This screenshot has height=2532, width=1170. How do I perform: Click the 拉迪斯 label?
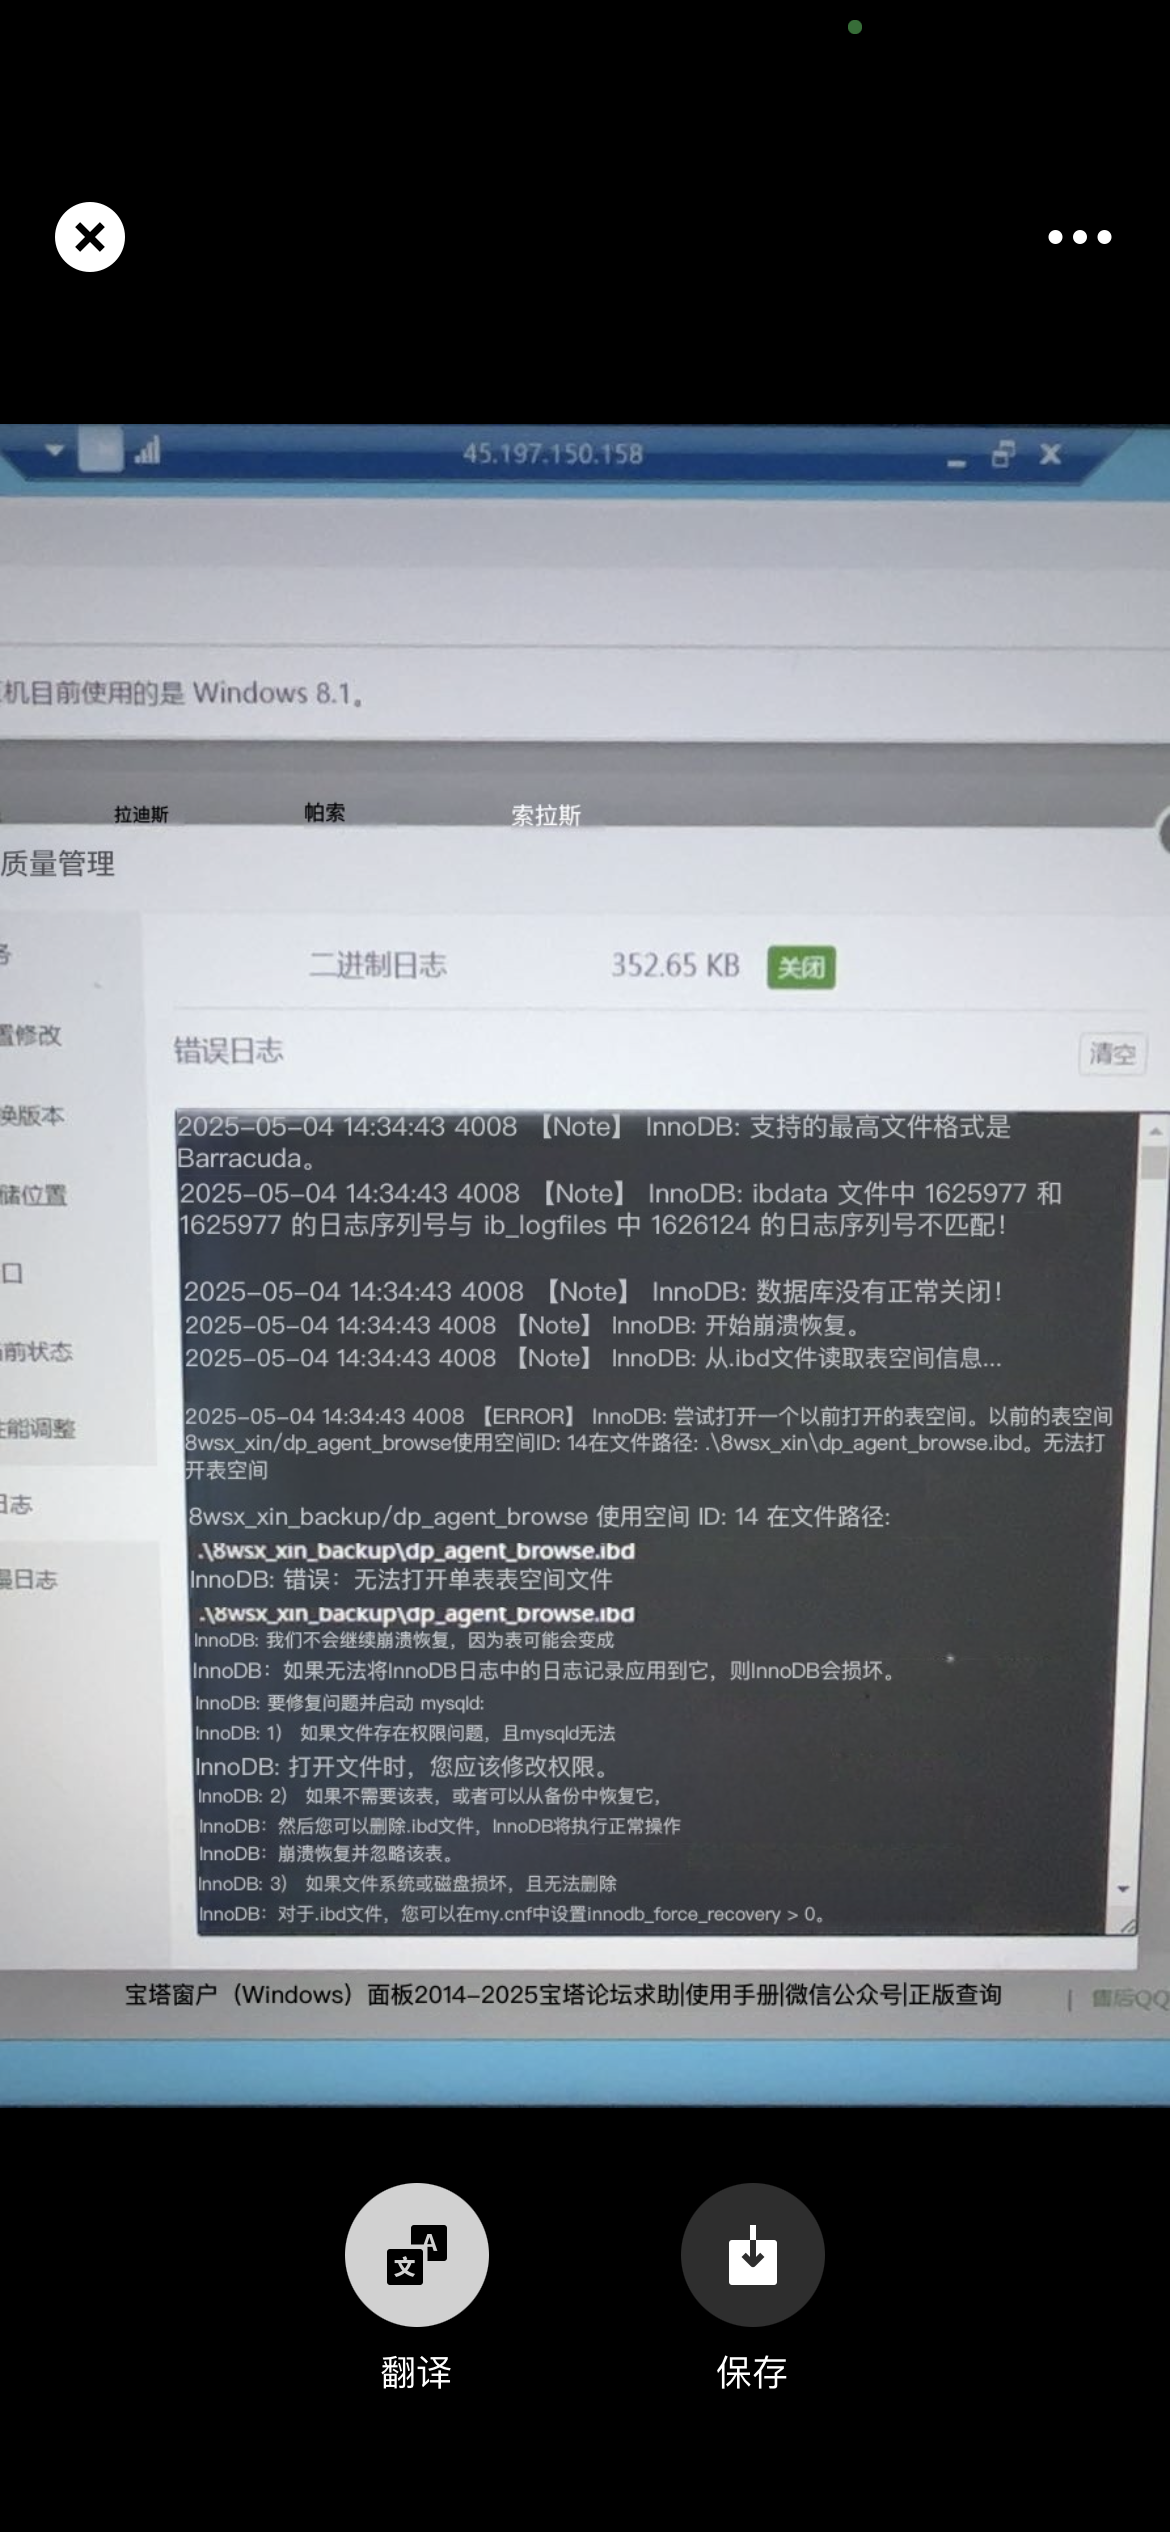141,814
